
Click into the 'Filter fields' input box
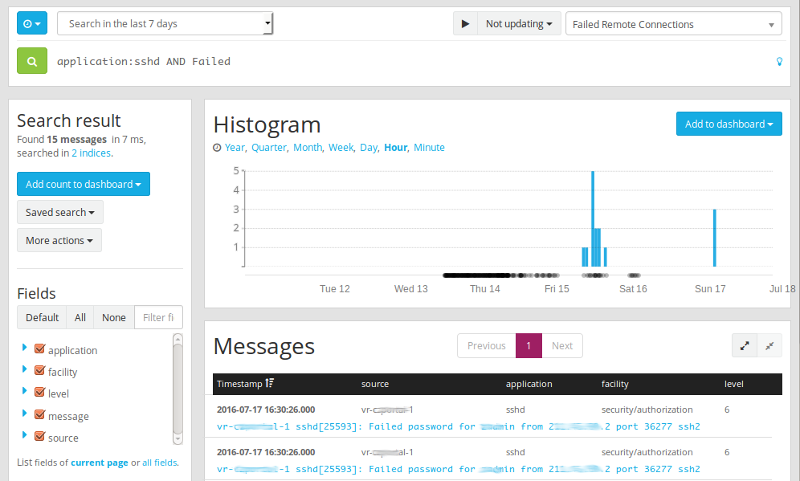158,318
